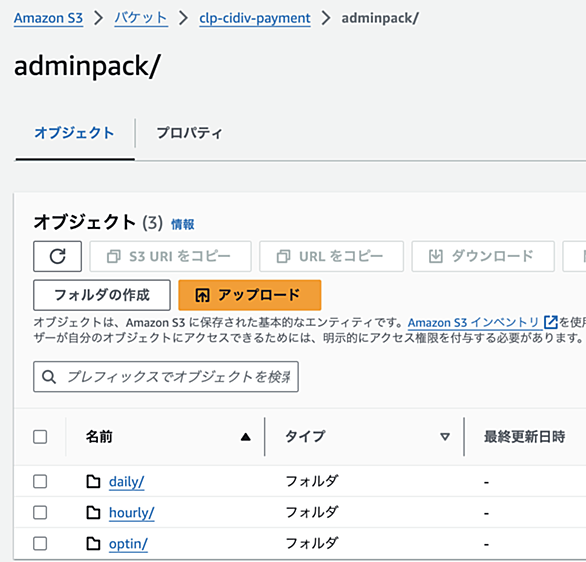Click the URL をコピー button
586x562 pixels.
click(x=331, y=256)
